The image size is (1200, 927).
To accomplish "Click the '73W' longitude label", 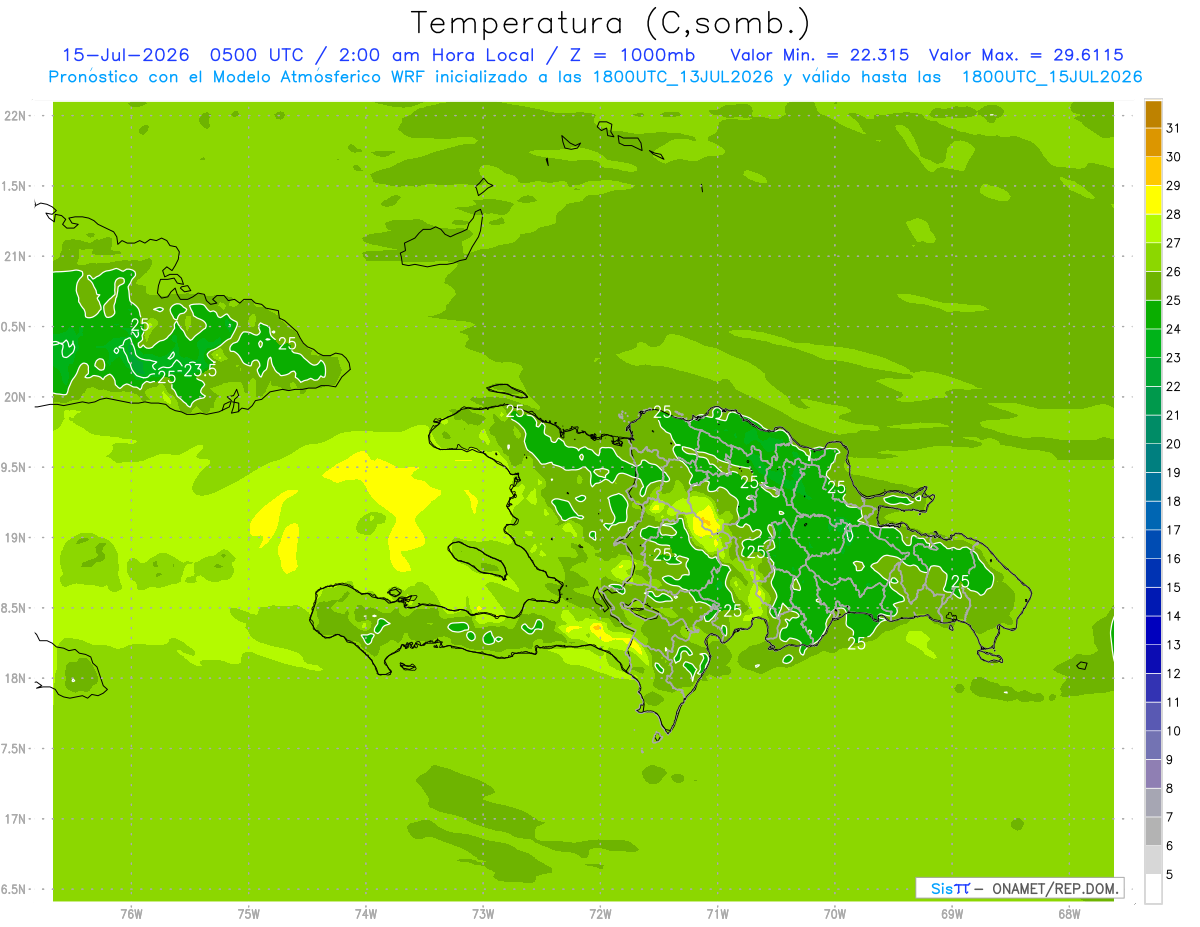I will (x=483, y=914).
